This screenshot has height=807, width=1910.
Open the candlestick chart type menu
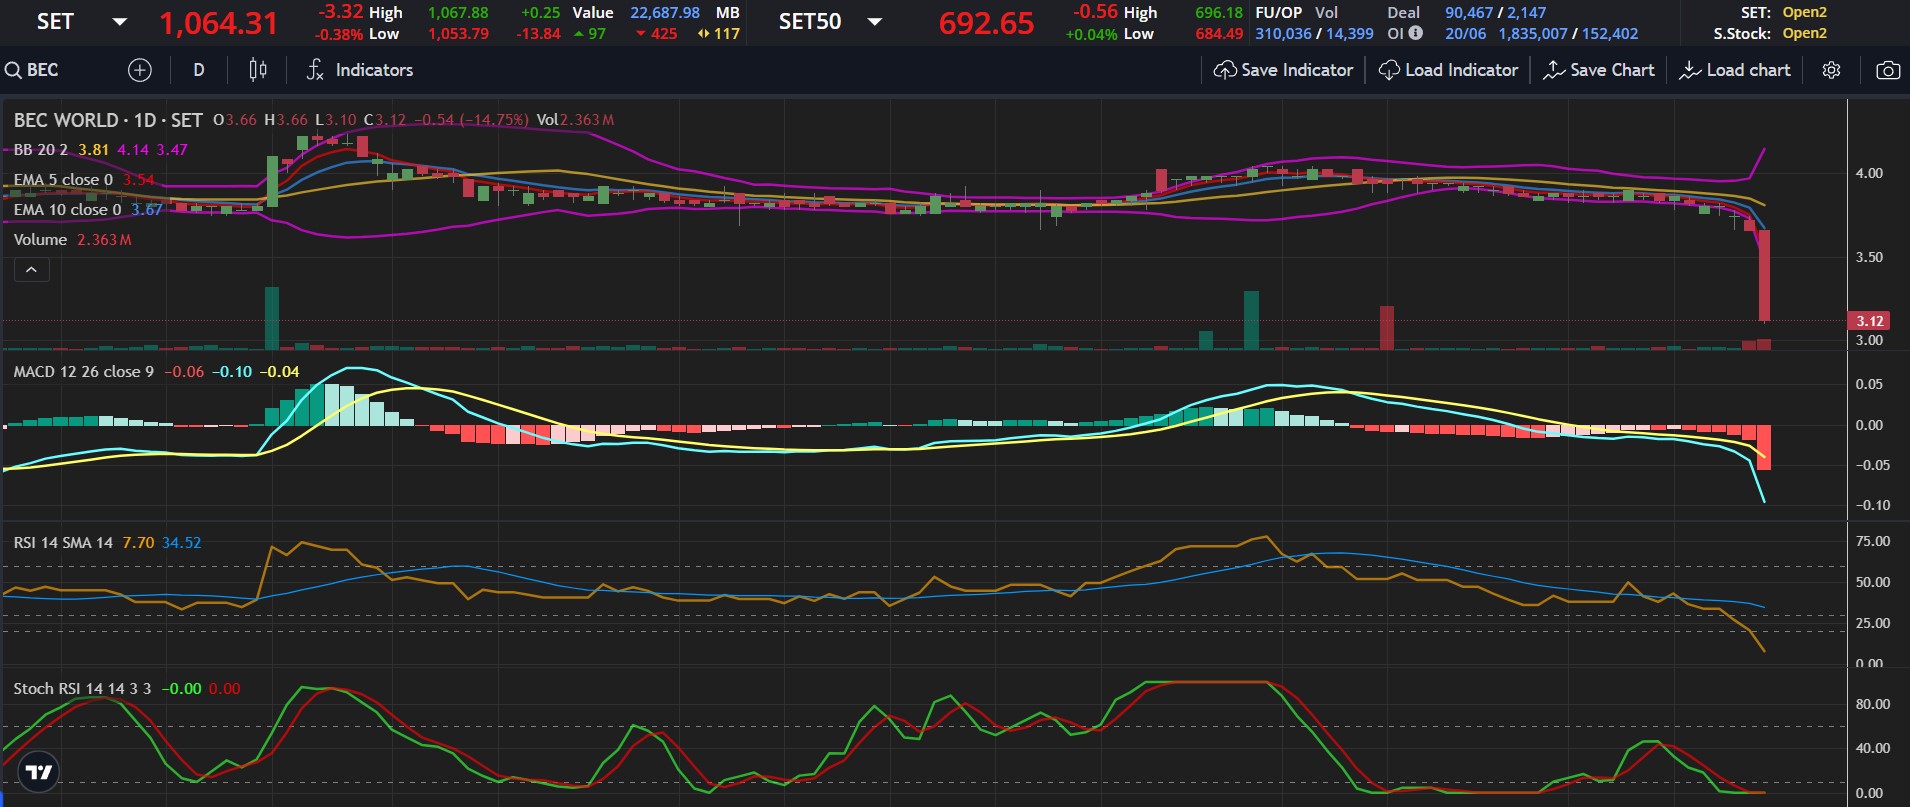tap(257, 70)
